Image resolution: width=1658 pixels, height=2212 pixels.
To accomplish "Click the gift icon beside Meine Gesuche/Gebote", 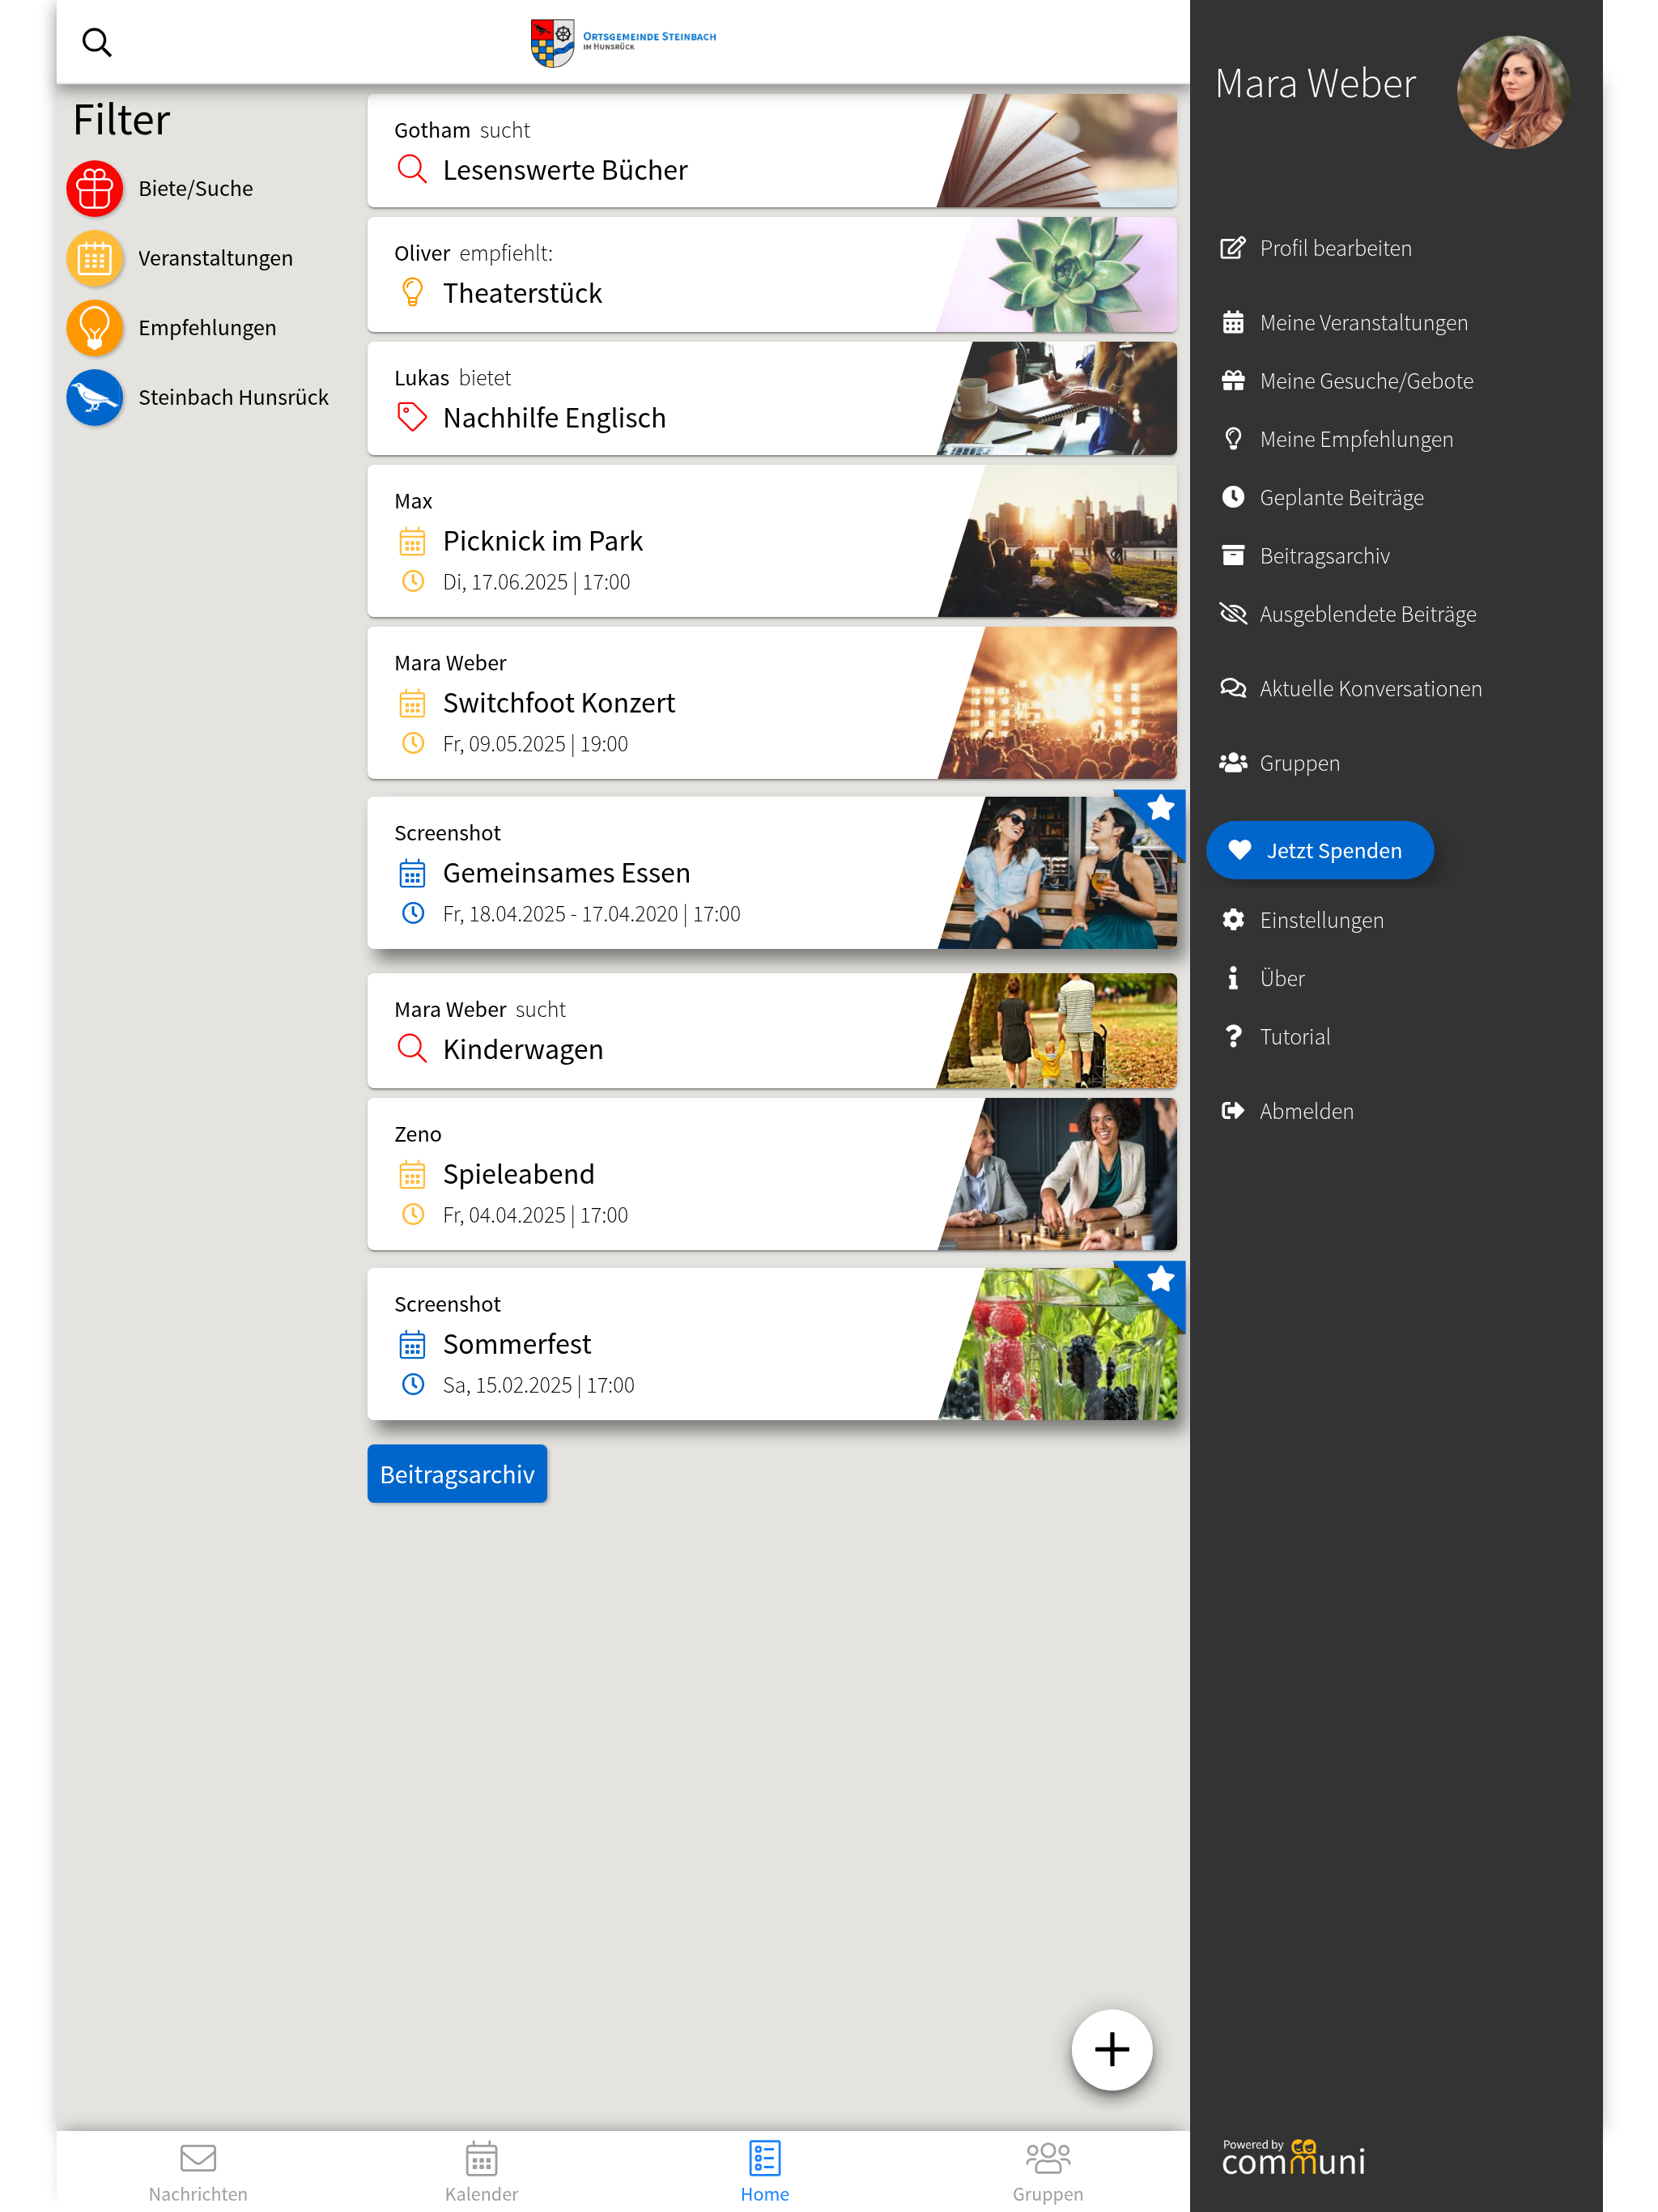I will tap(1233, 381).
